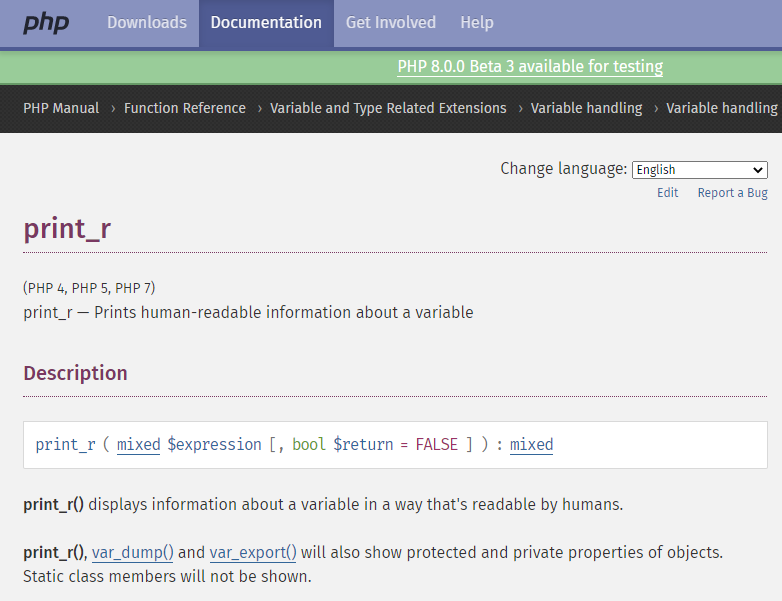782x601 pixels.
Task: Click the FALSE default value
Action: tap(436, 444)
